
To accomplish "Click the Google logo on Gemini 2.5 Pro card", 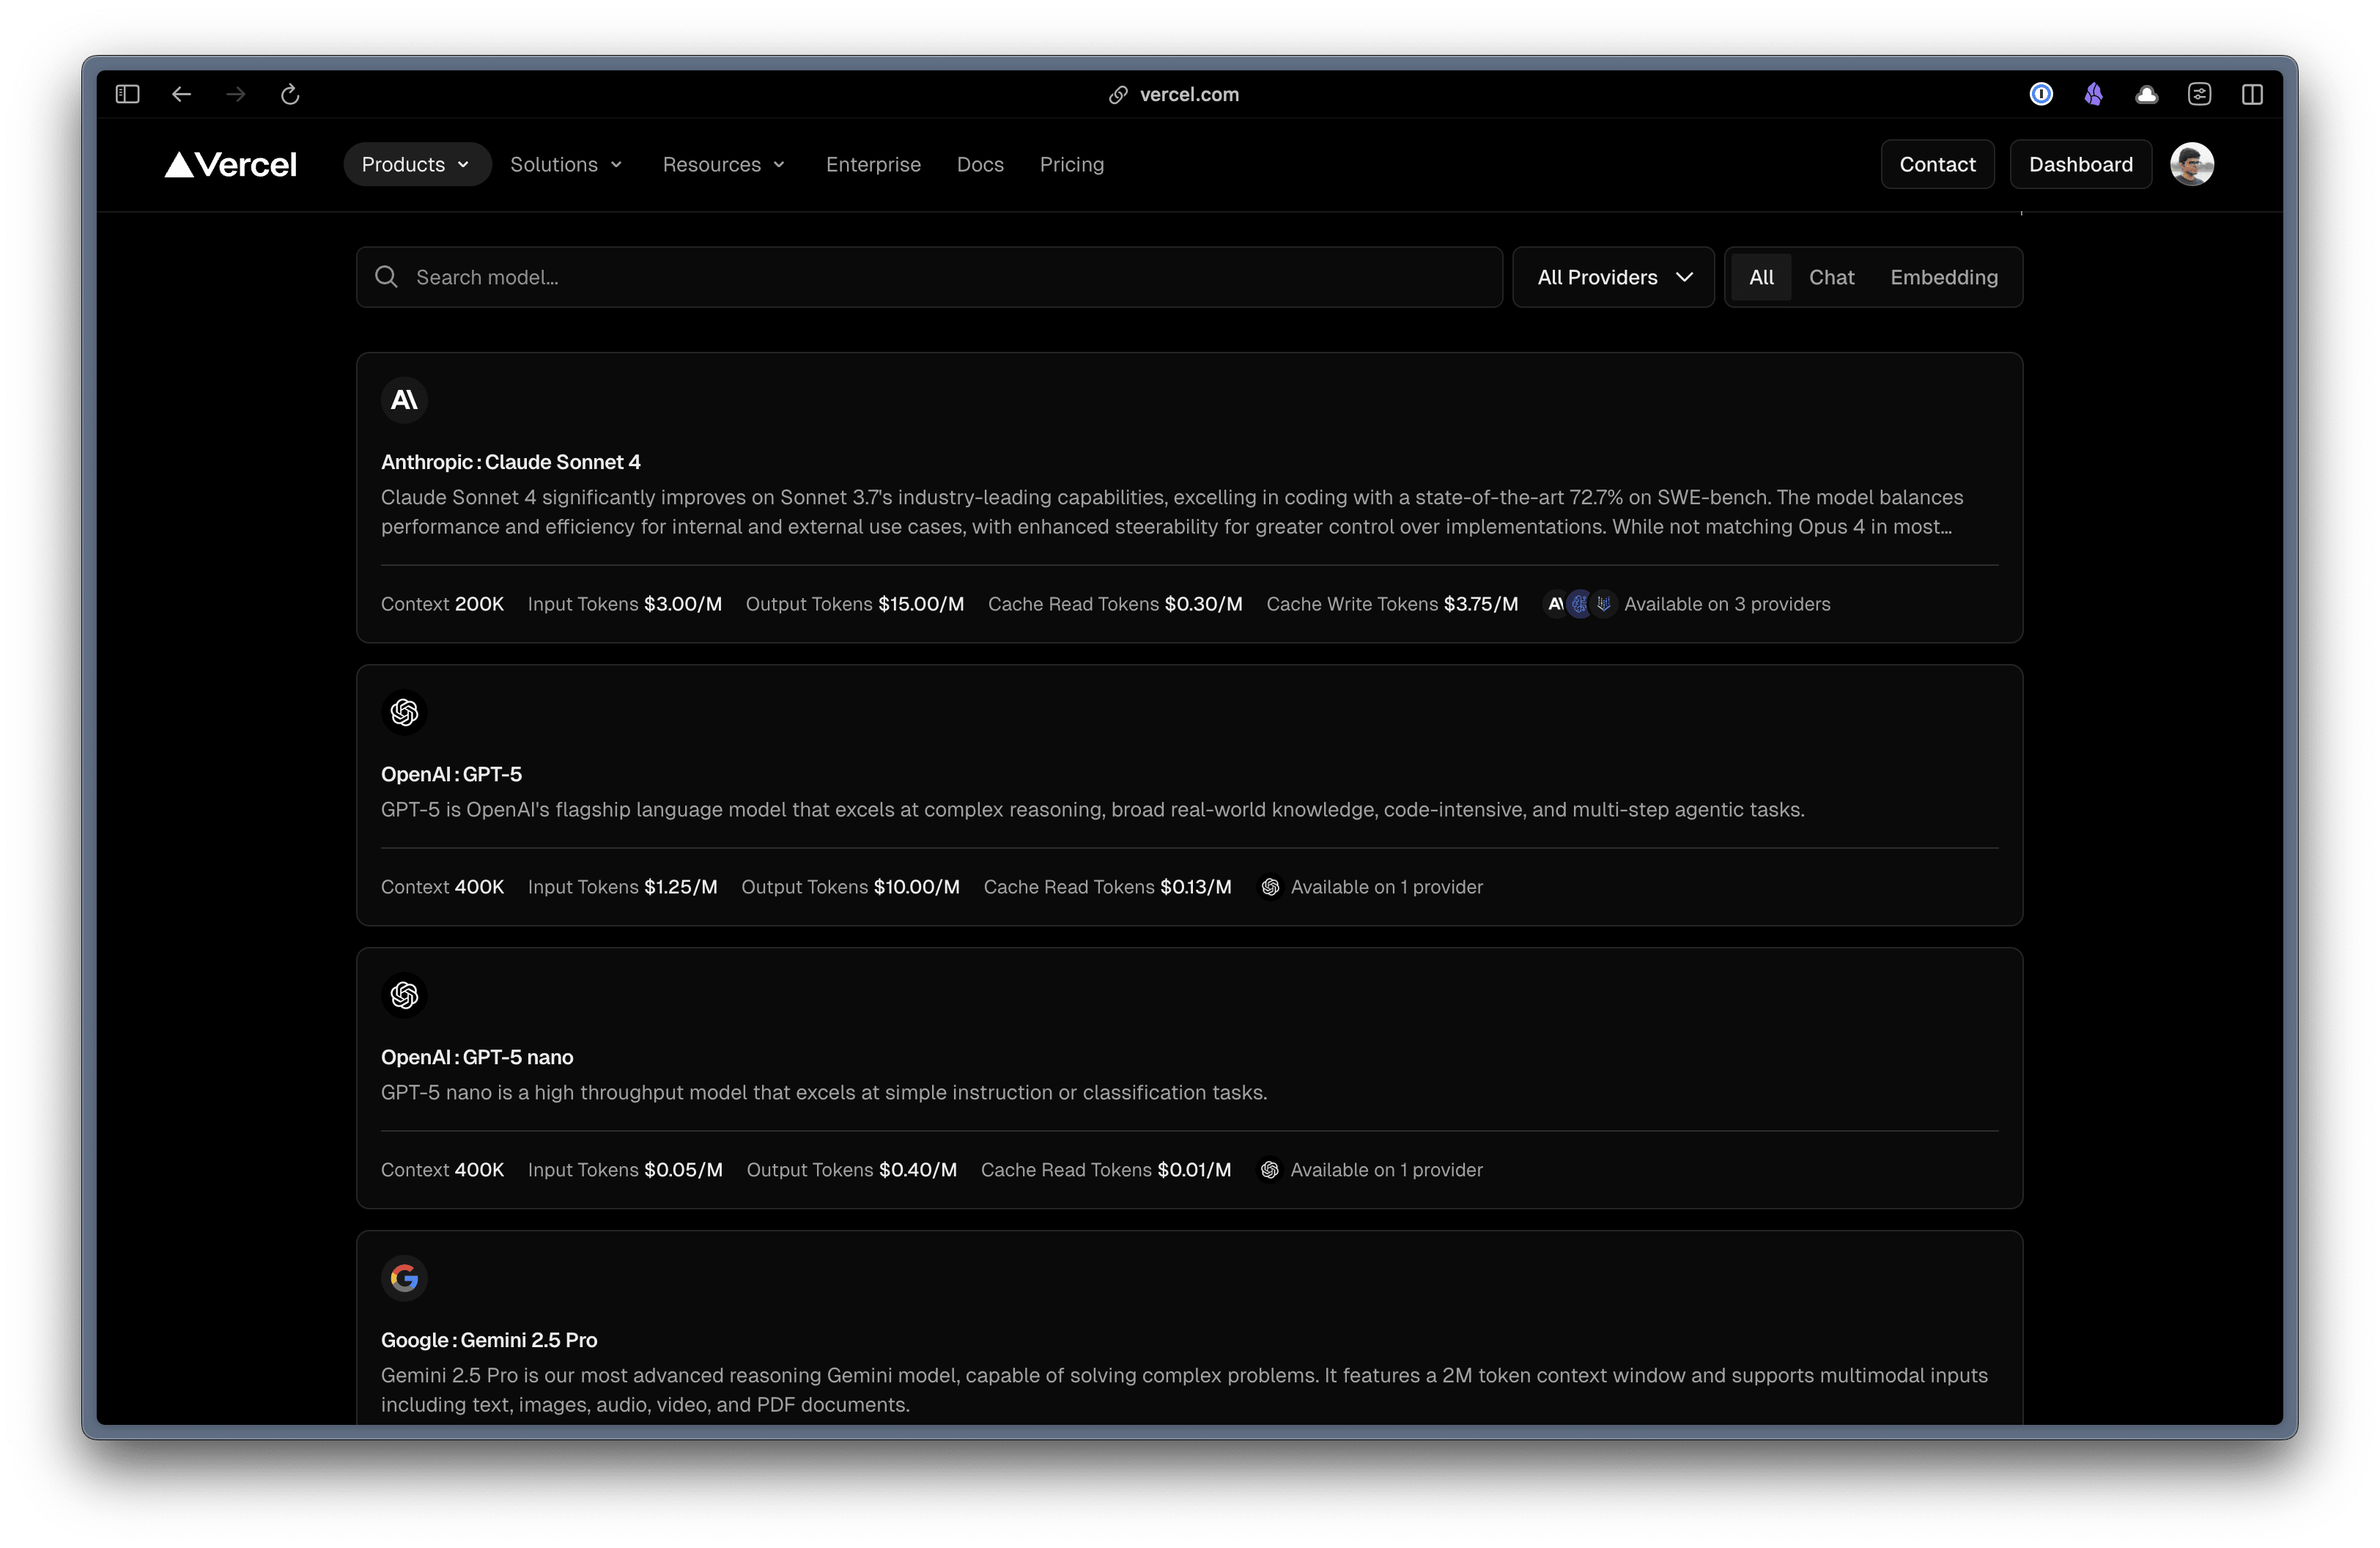I will pos(404,1278).
